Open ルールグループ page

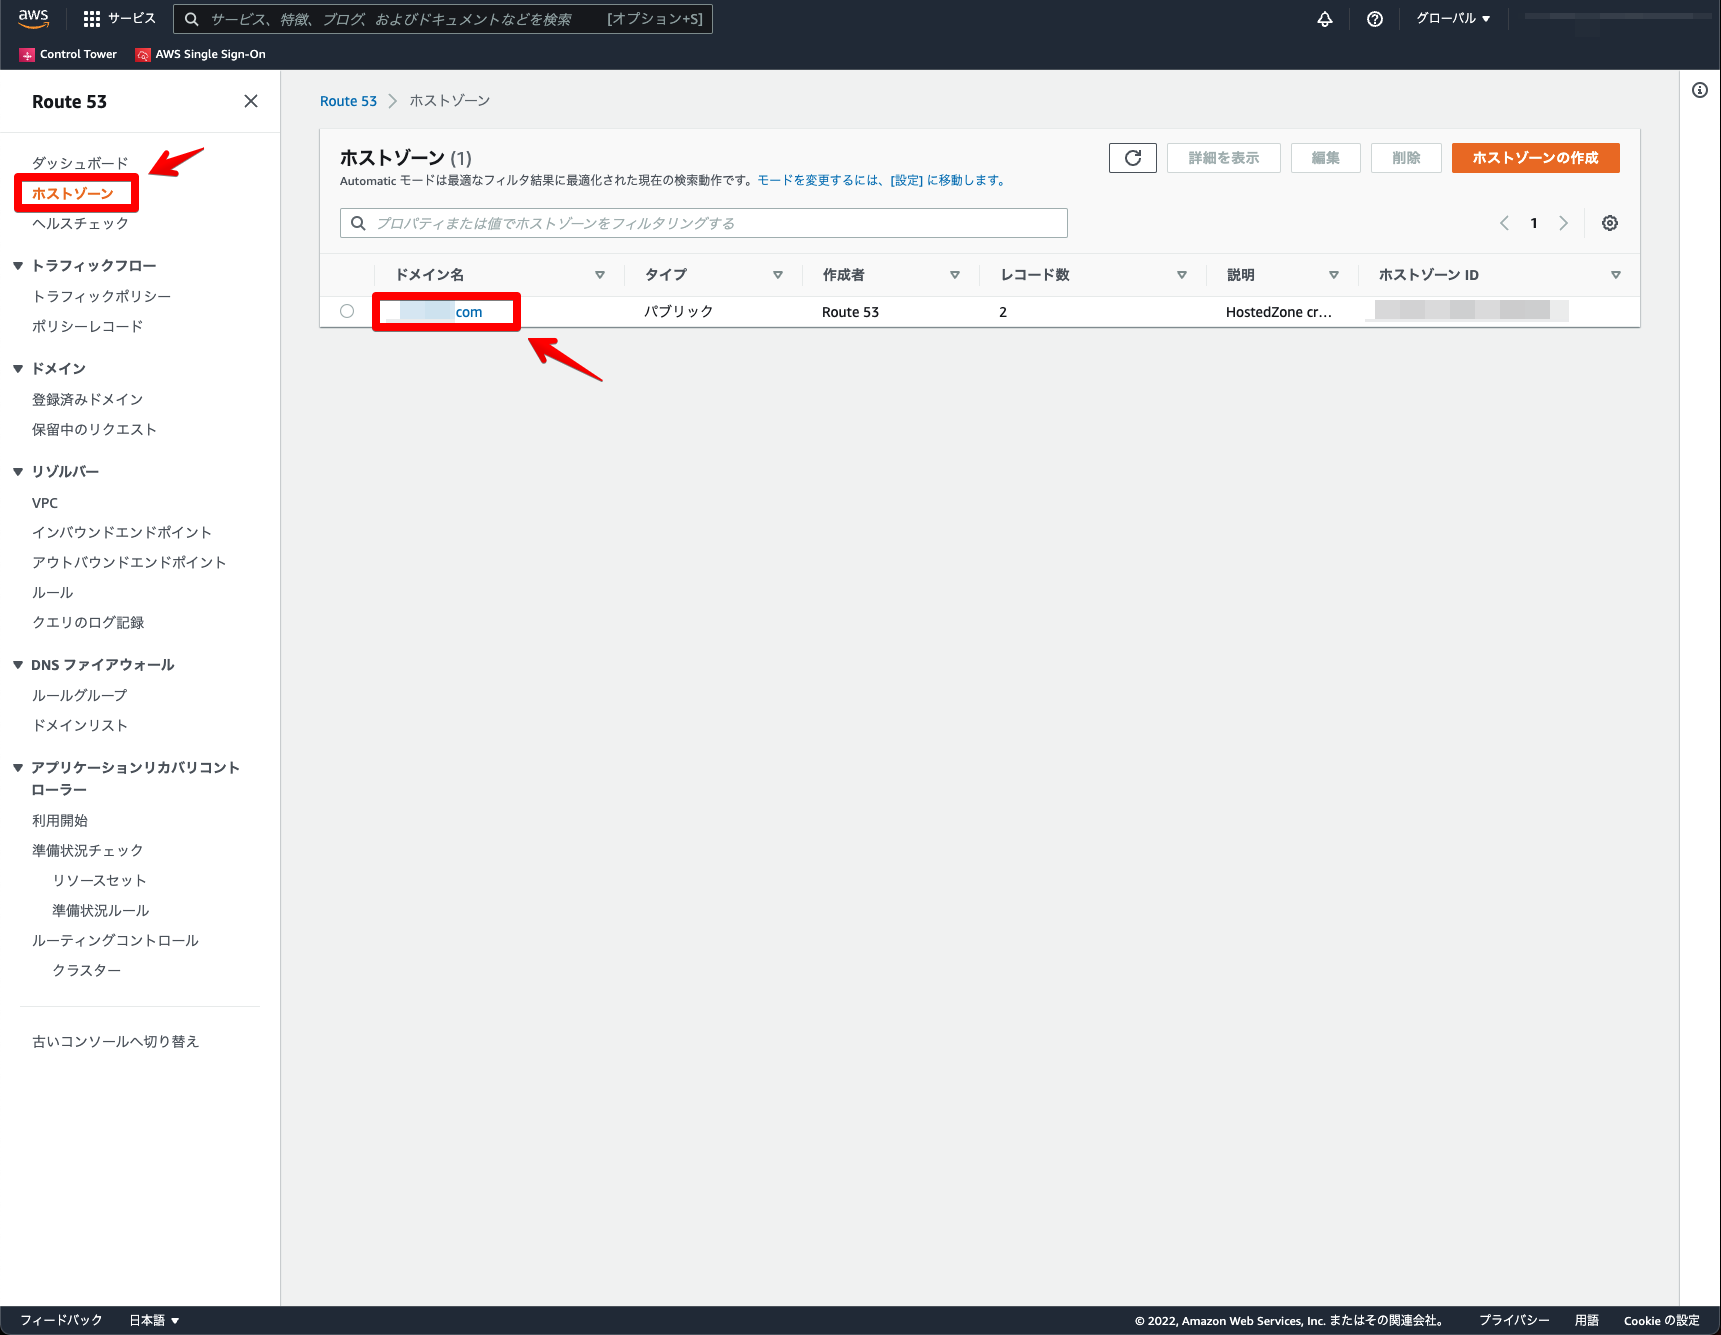[80, 695]
